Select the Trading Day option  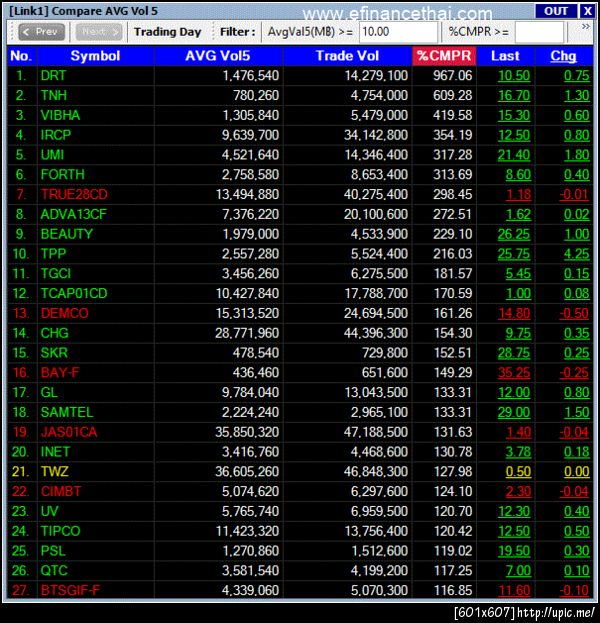(x=167, y=32)
